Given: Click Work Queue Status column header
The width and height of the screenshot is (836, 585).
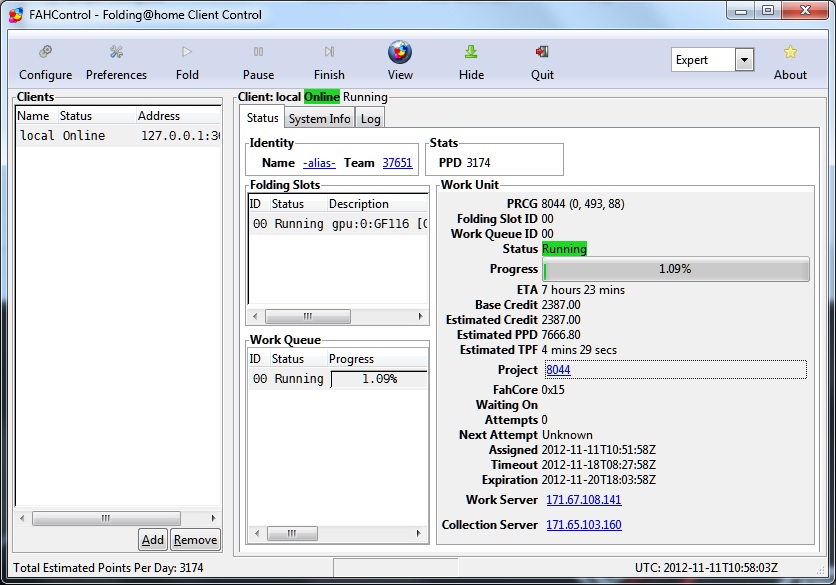Looking at the screenshot, I should click(298, 359).
